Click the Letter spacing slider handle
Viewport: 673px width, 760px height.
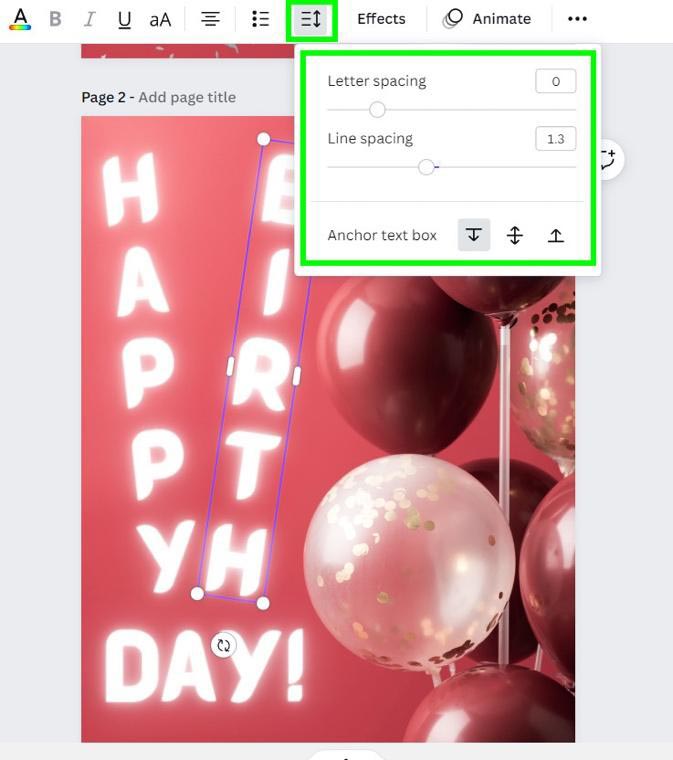pos(377,110)
